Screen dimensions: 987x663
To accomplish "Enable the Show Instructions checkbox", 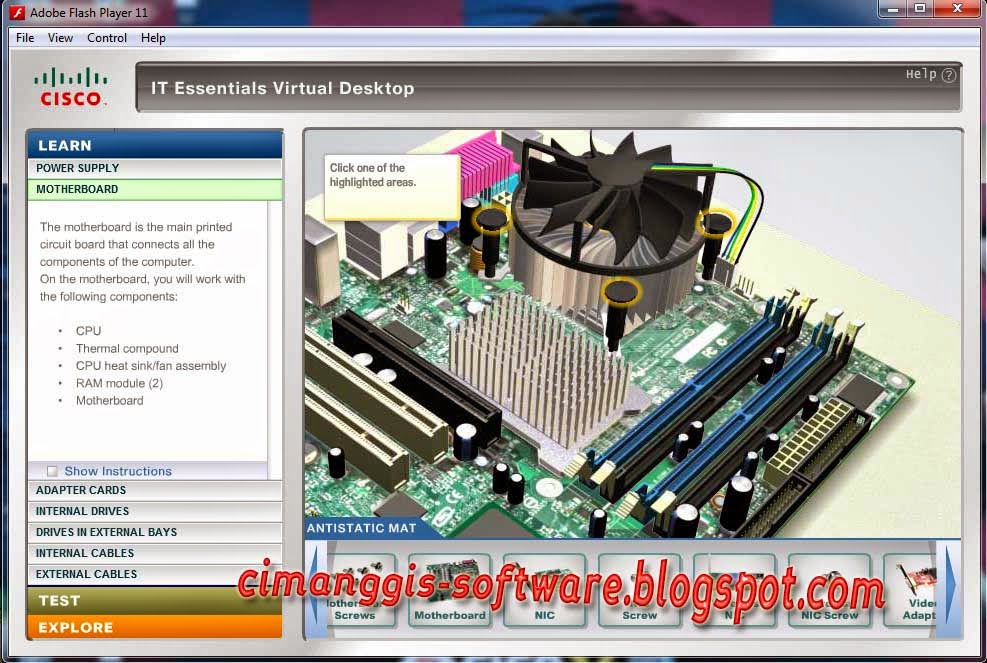I will click(52, 470).
